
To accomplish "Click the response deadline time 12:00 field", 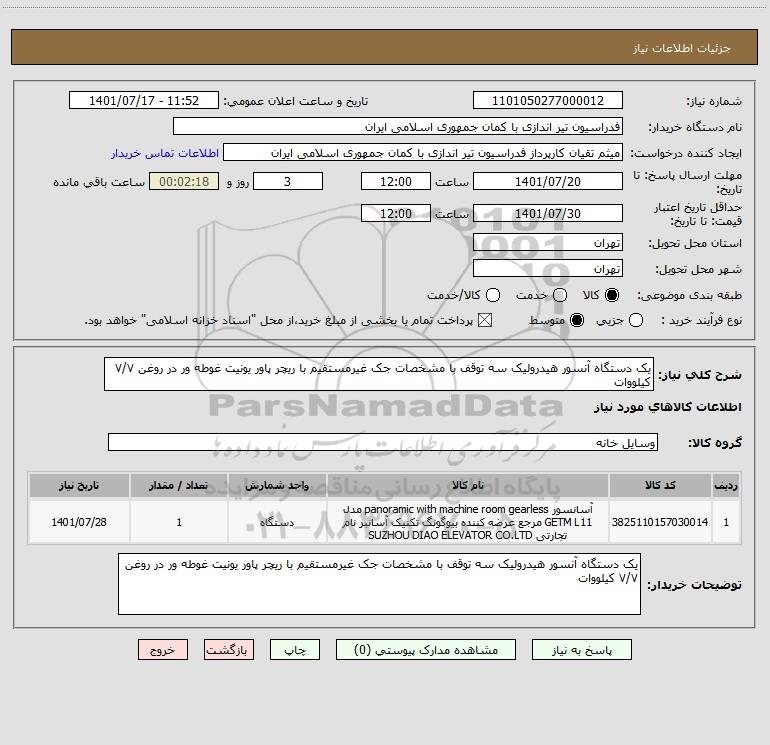I will [x=396, y=181].
